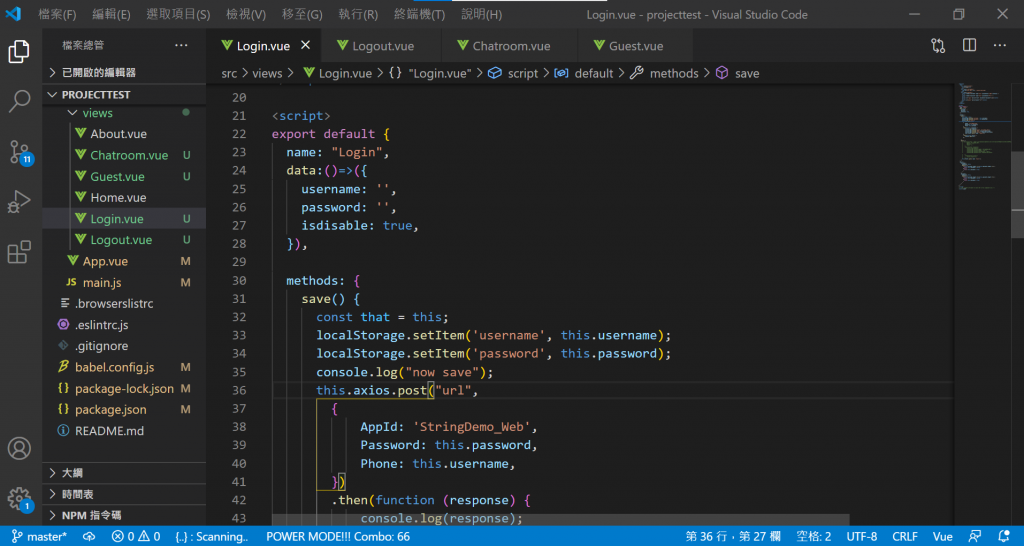
Task: Expand the 已開啟的編輯器 section
Action: (98, 72)
